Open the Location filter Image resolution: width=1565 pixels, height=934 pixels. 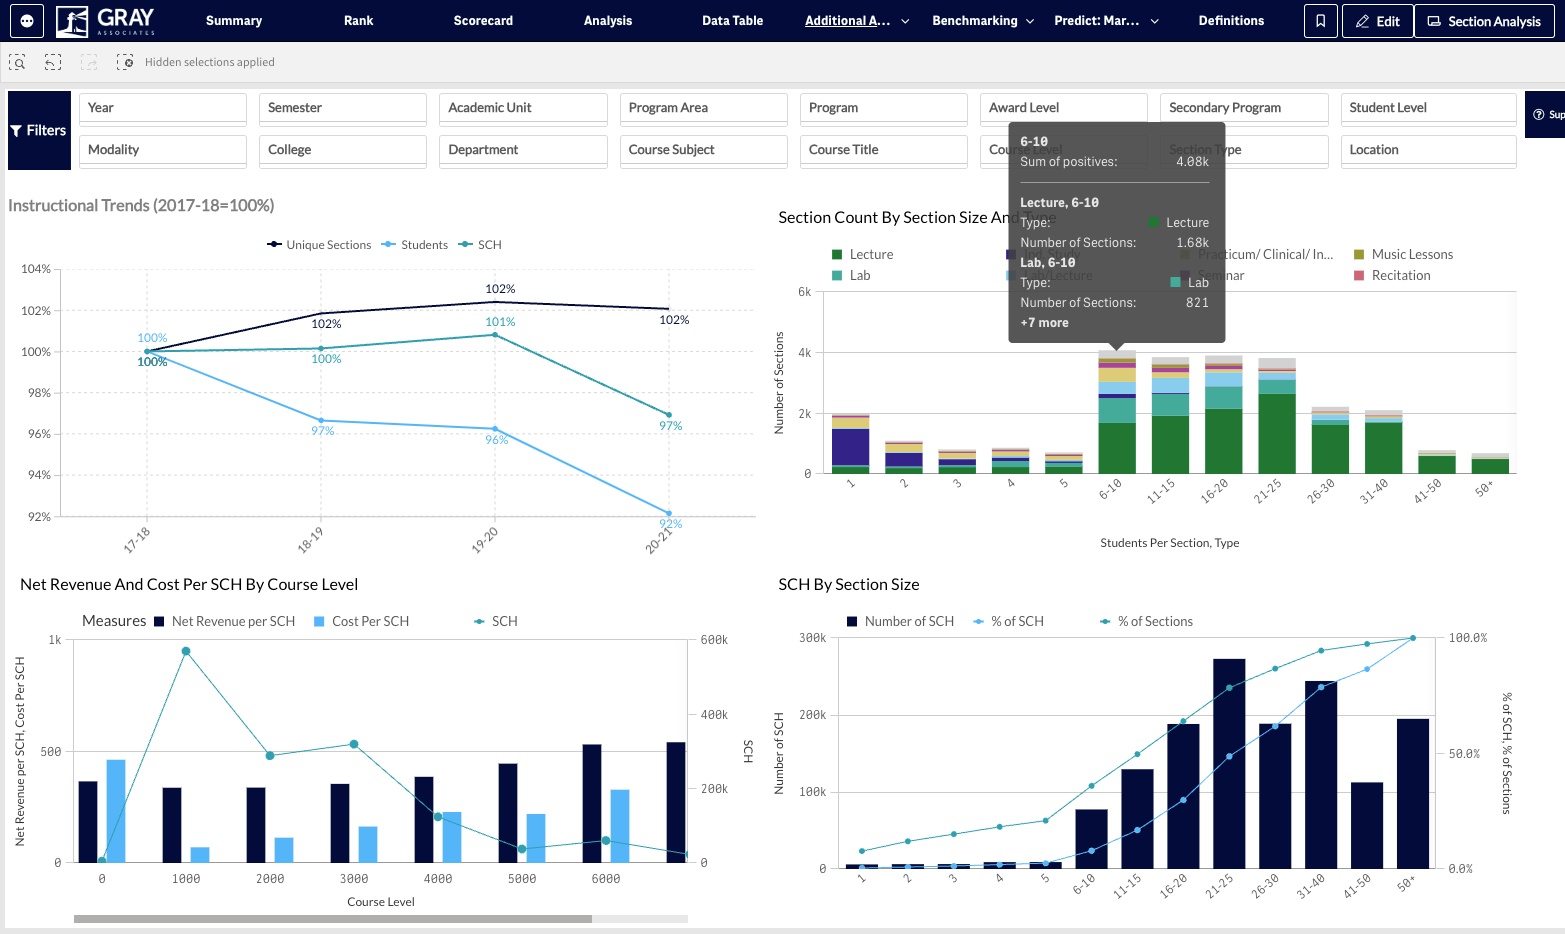tap(1429, 150)
